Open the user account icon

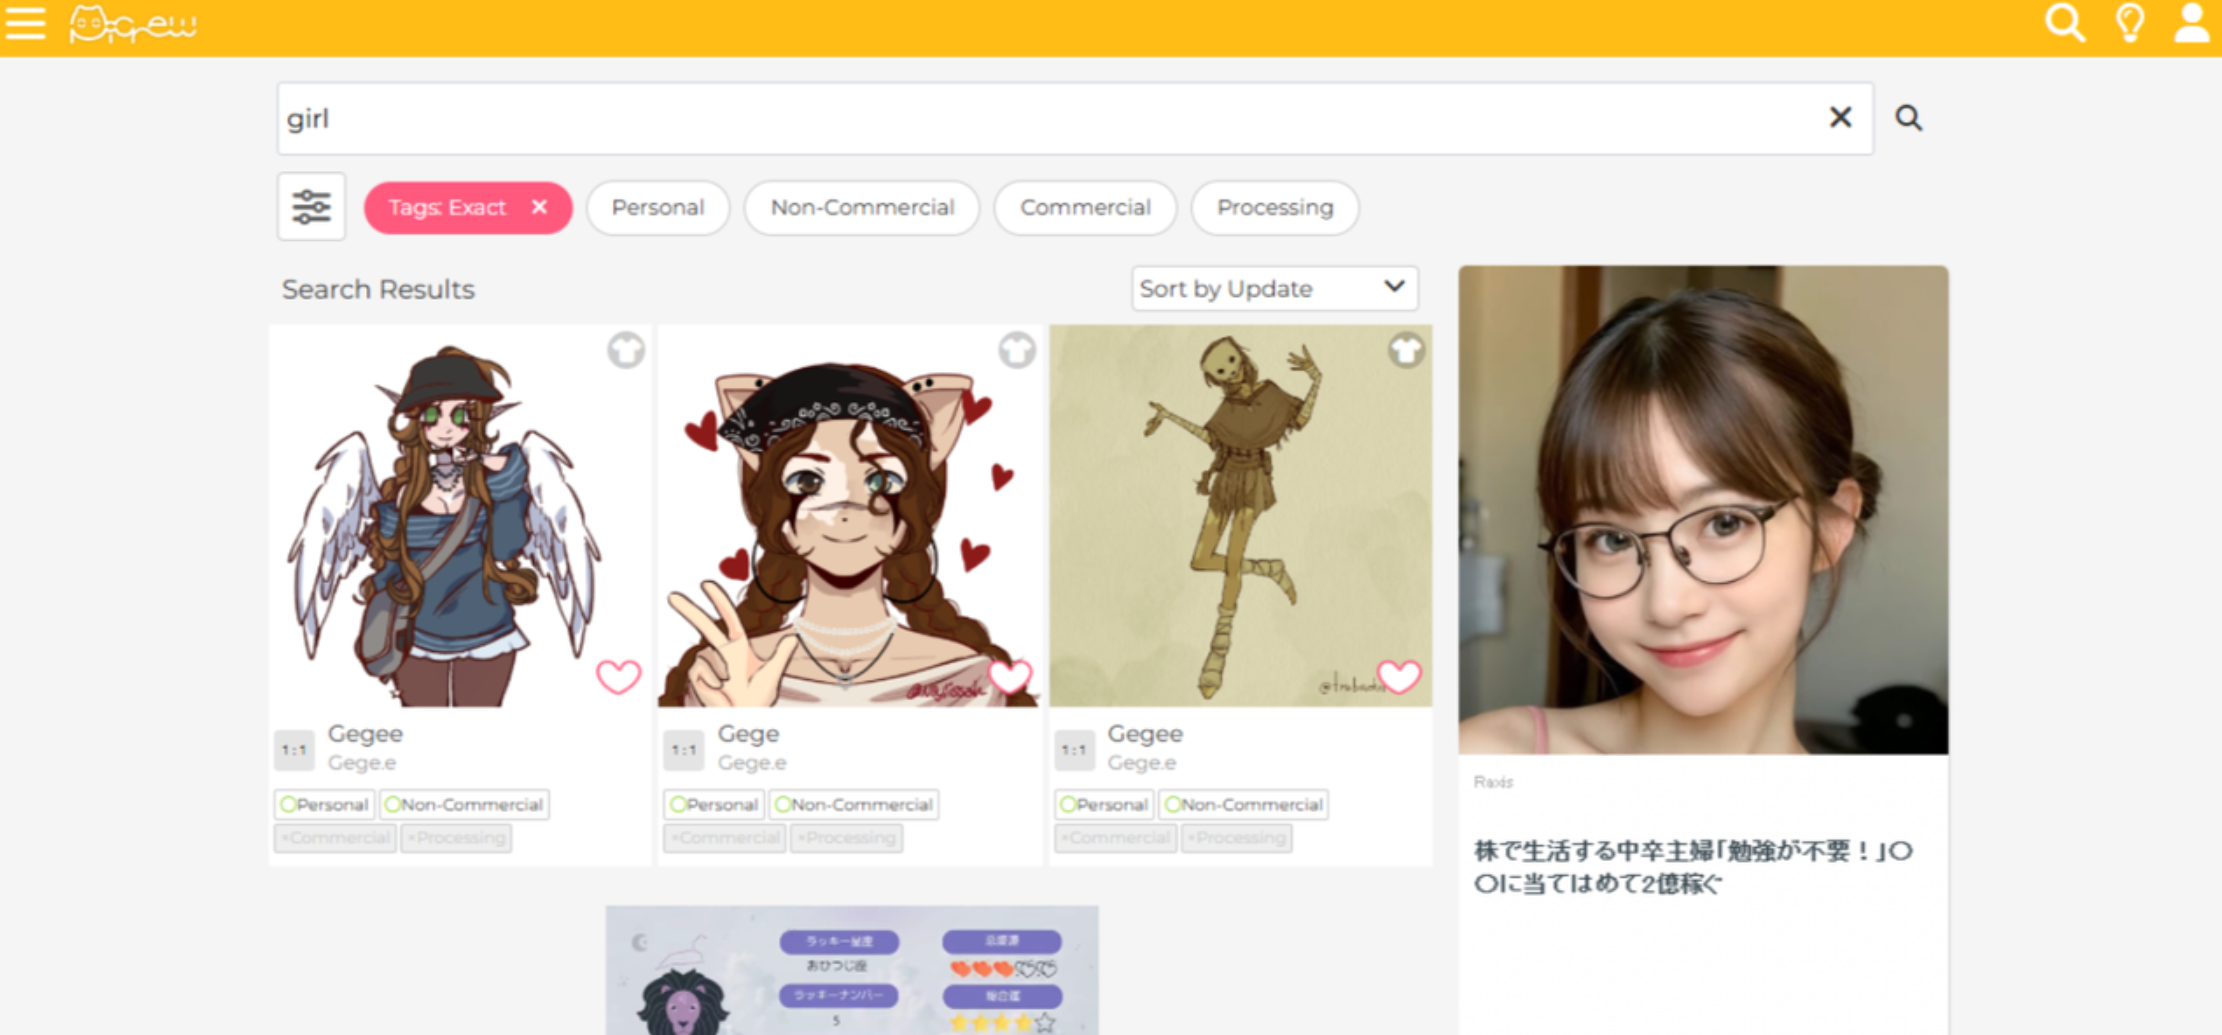(x=2191, y=22)
